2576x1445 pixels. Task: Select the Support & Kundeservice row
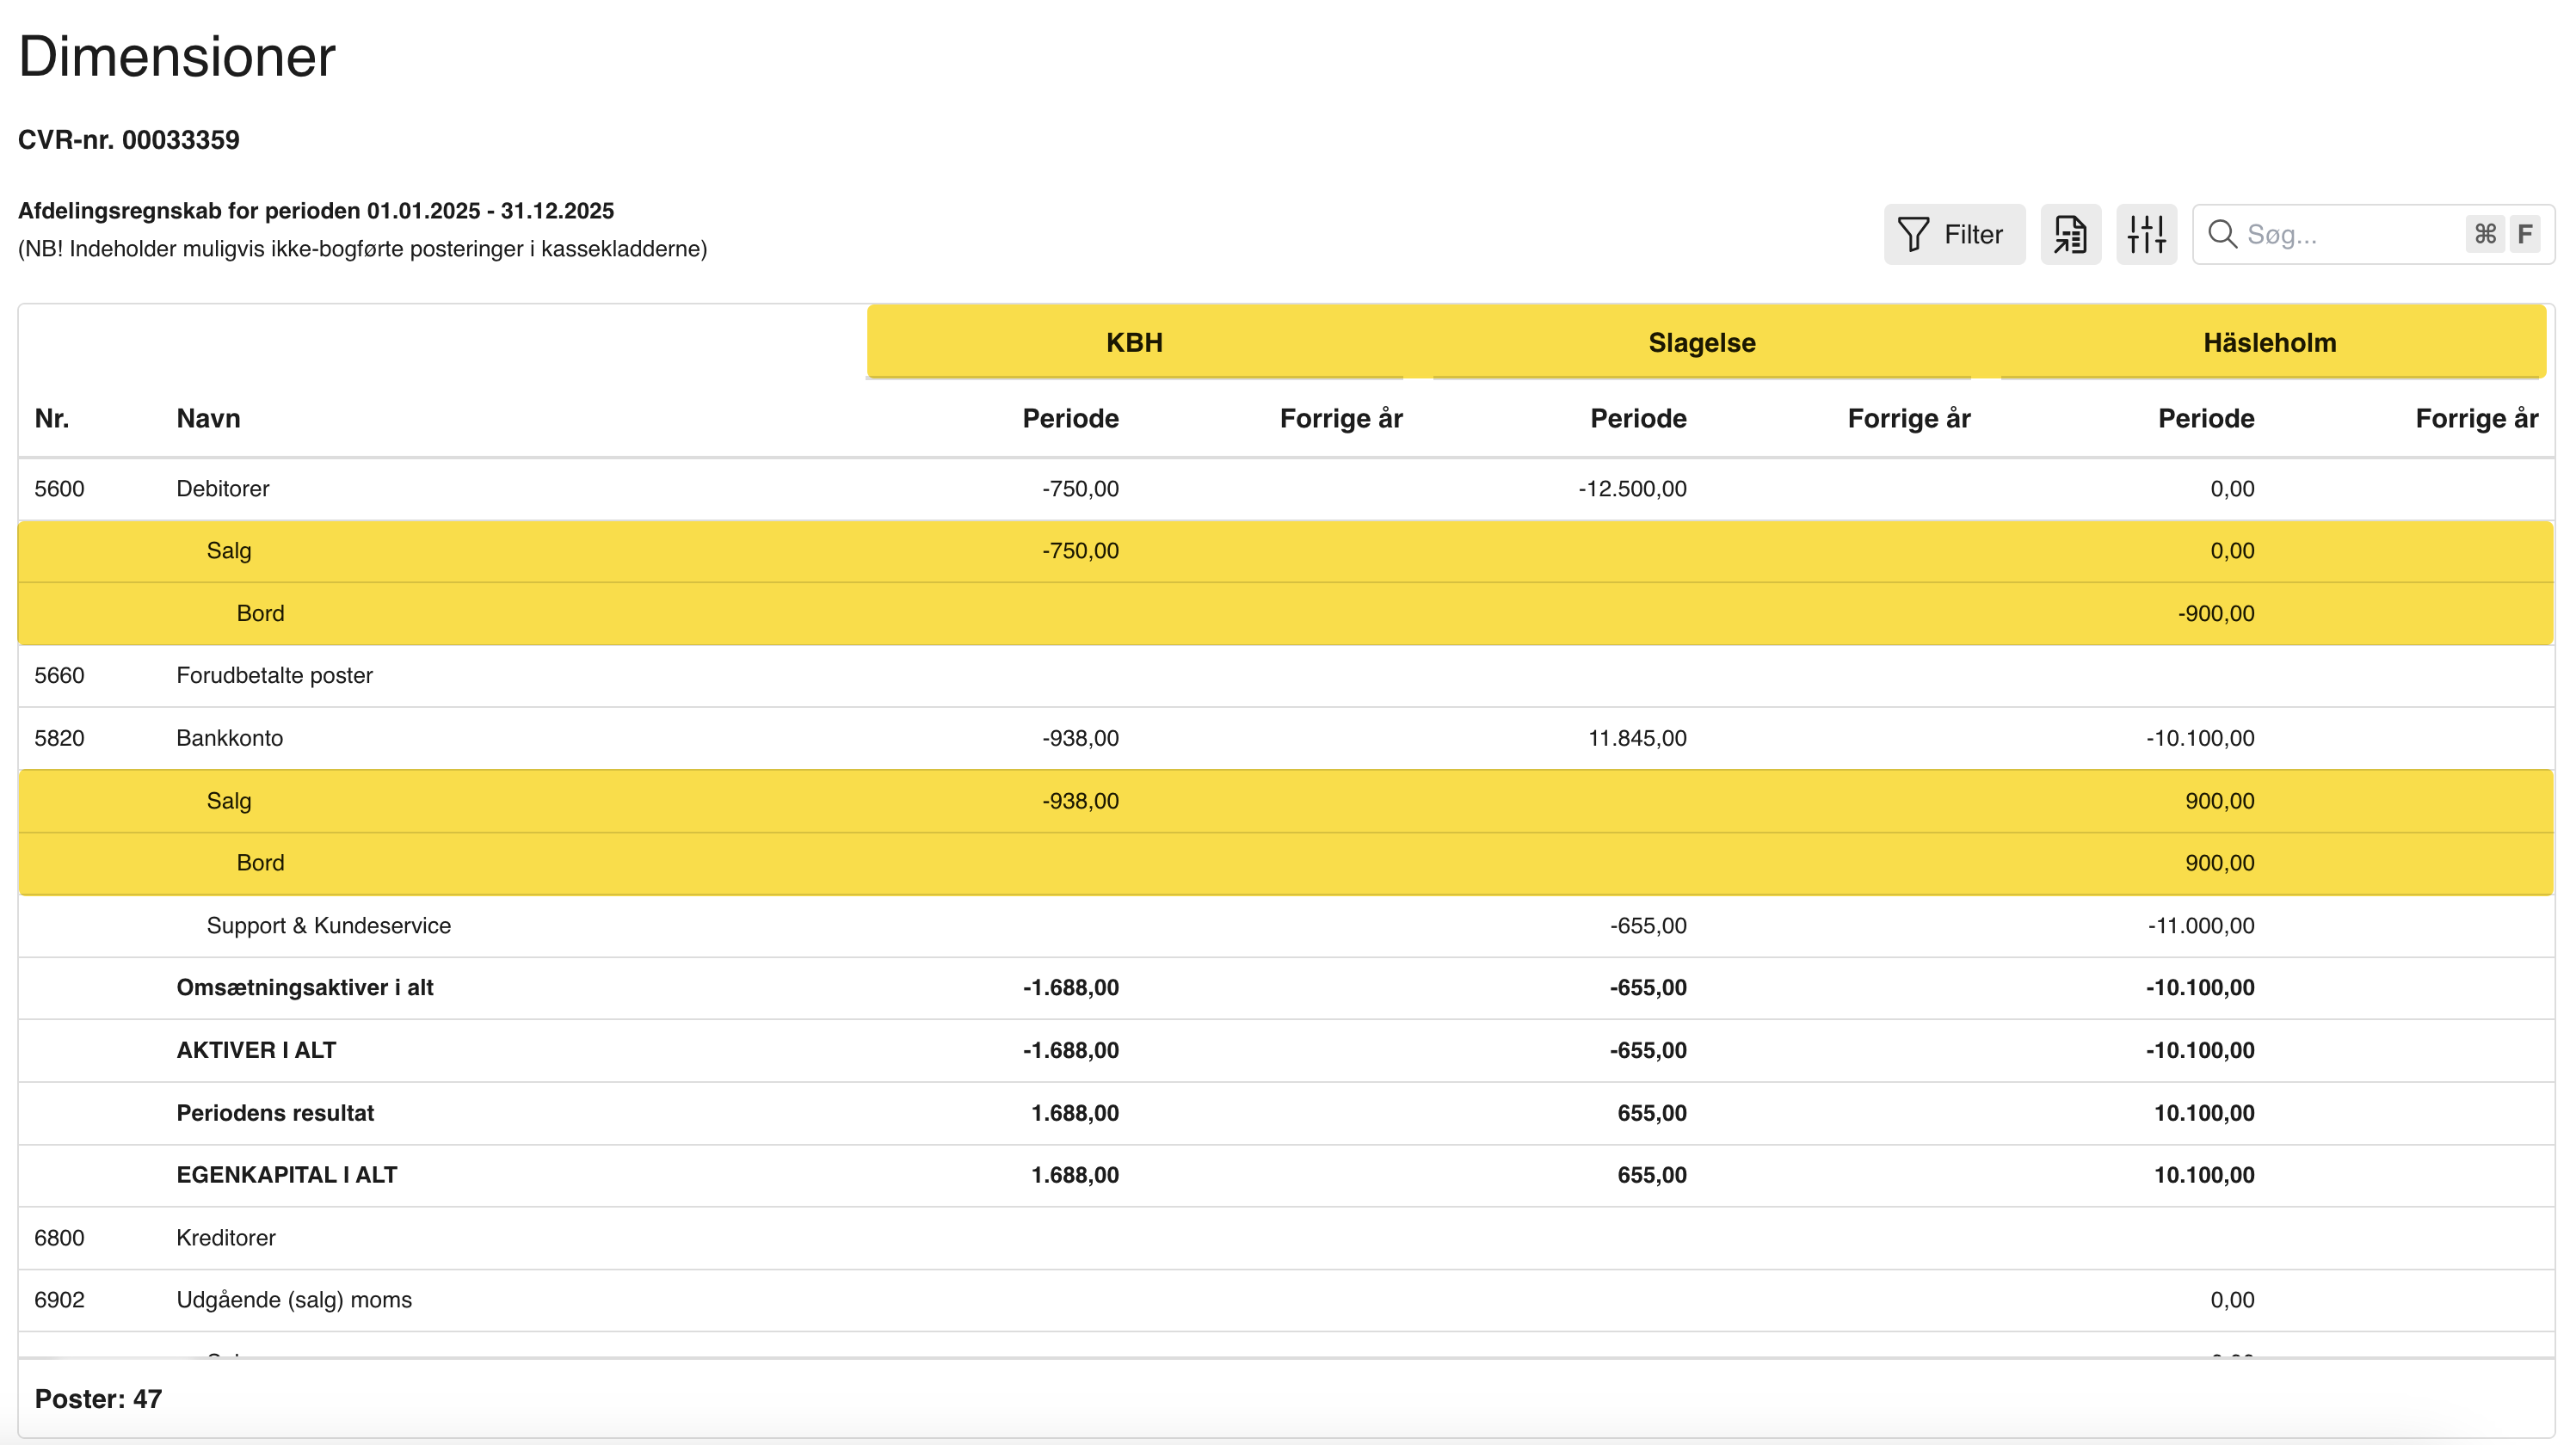pyautogui.click(x=328, y=926)
